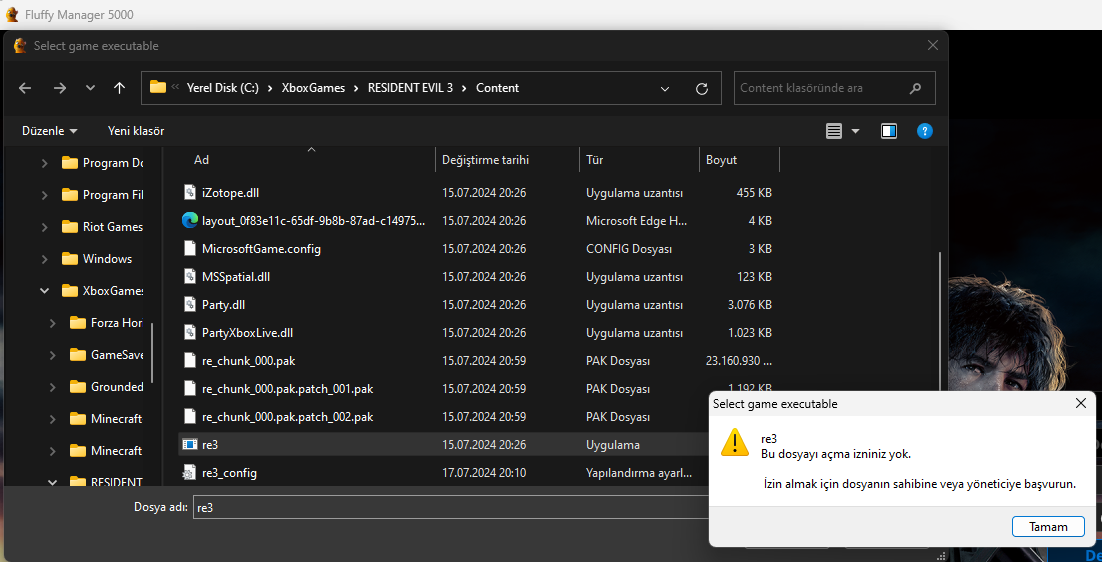Select the MSSpatial.dll file icon

coord(189,276)
